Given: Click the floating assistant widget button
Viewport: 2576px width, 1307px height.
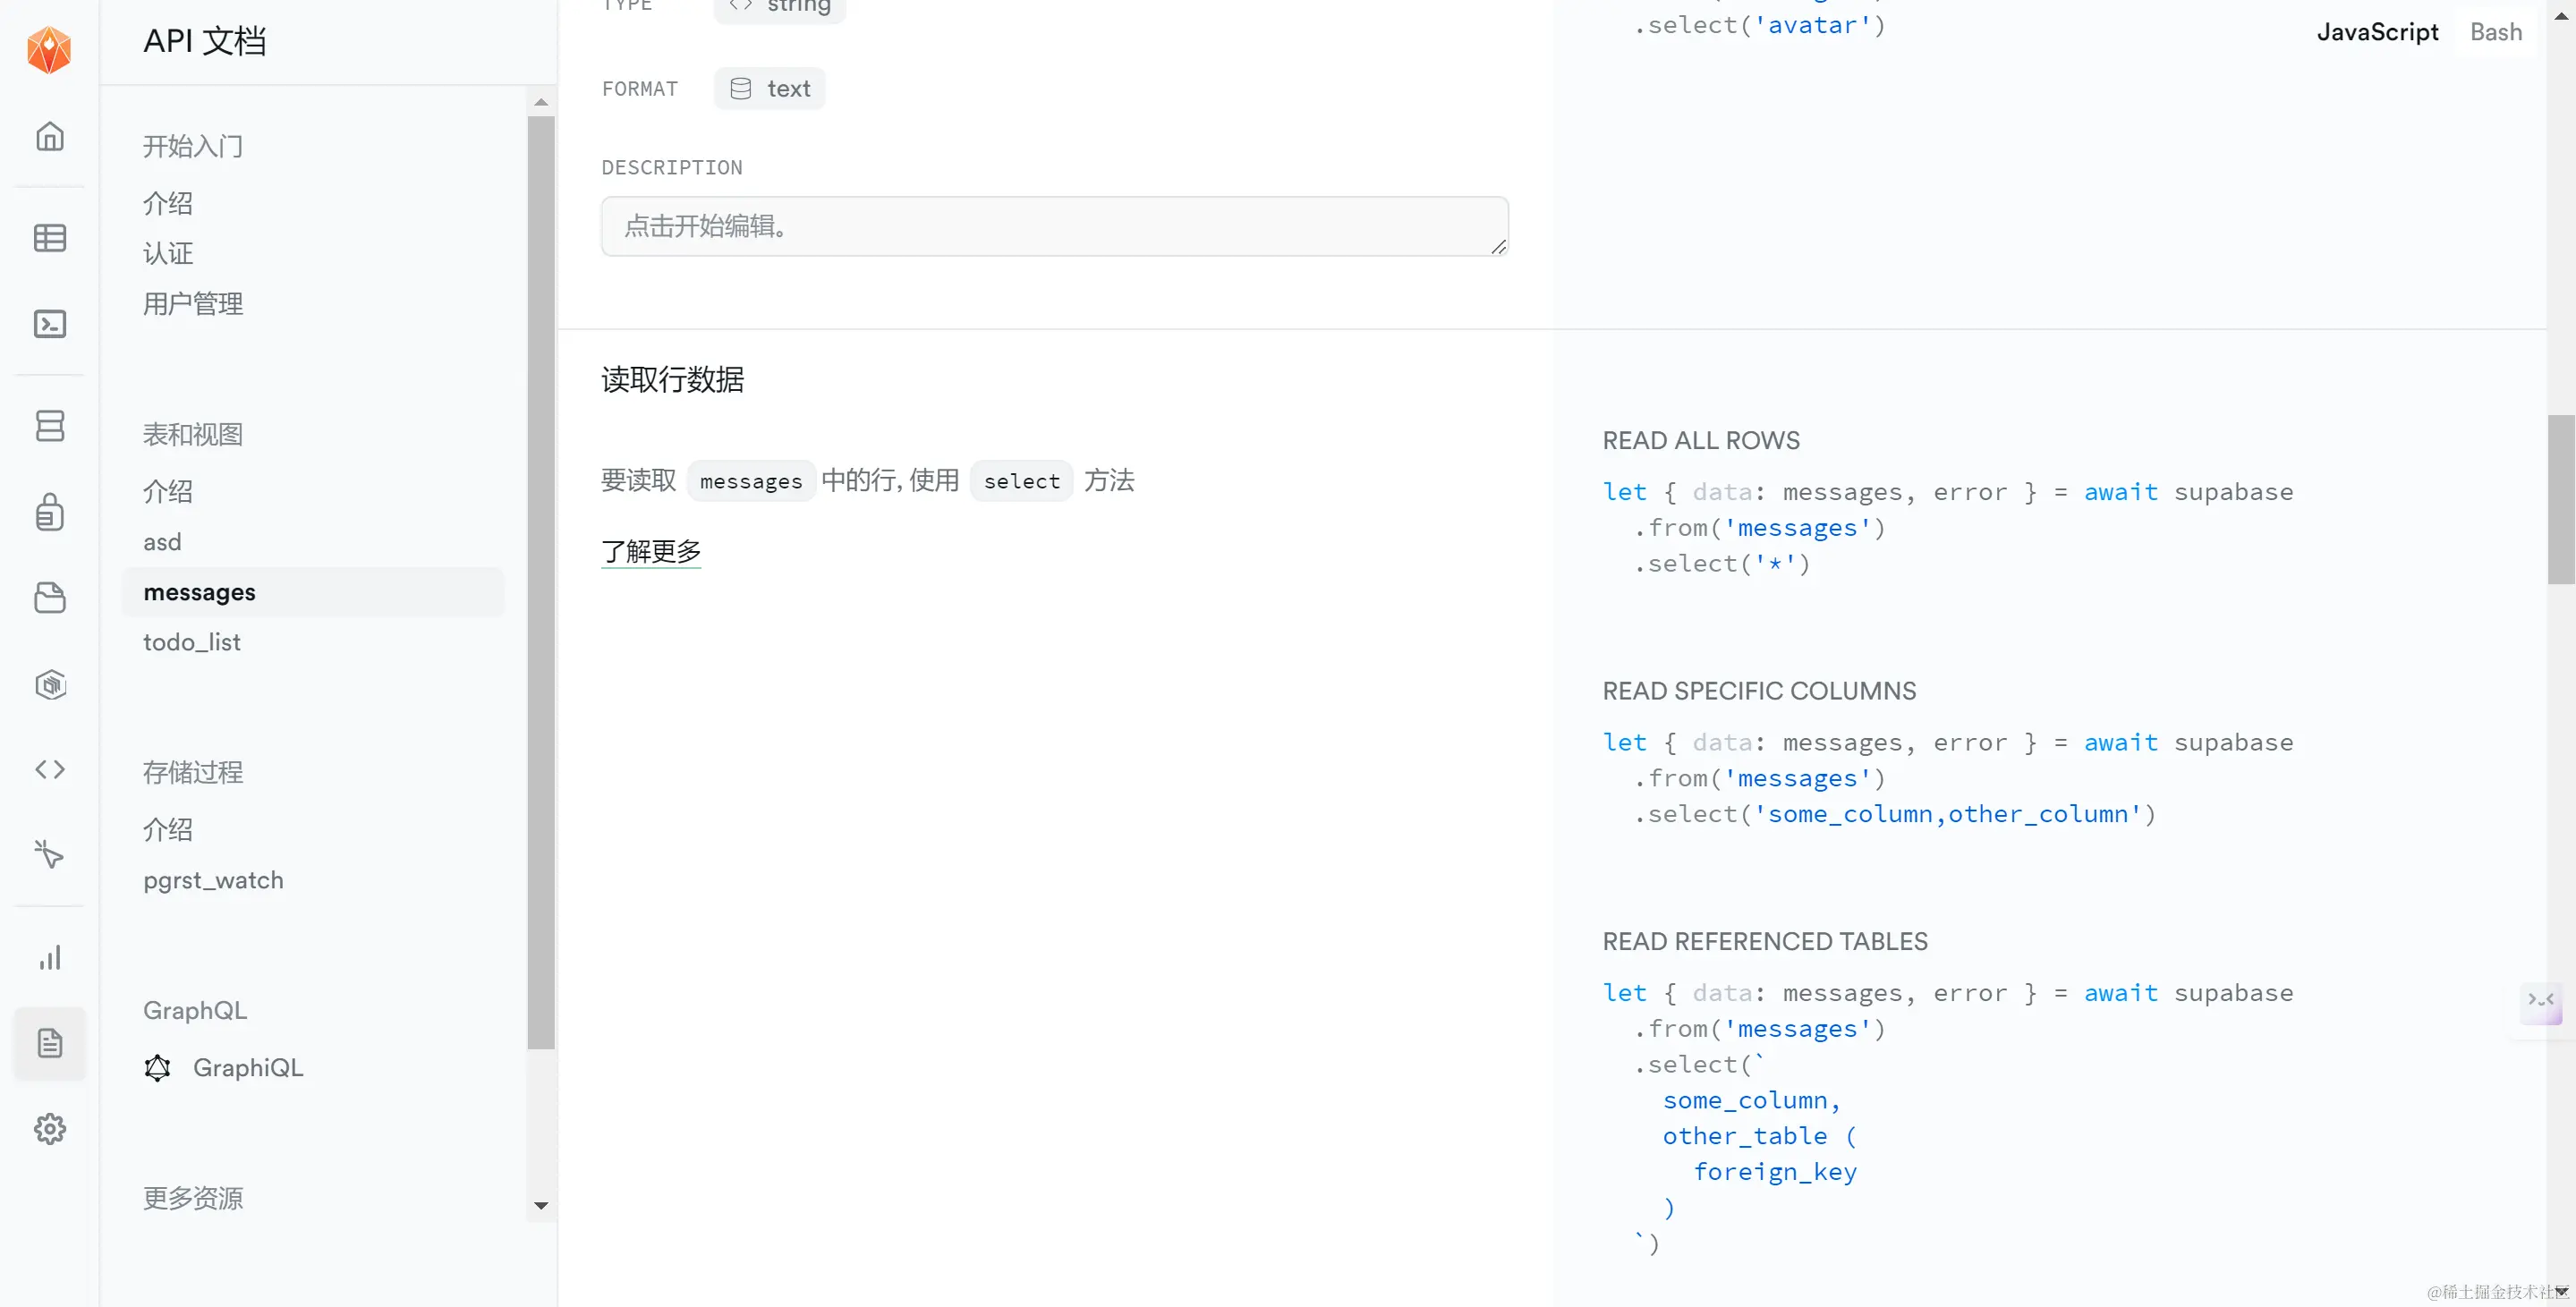Looking at the screenshot, I should click(2540, 1002).
